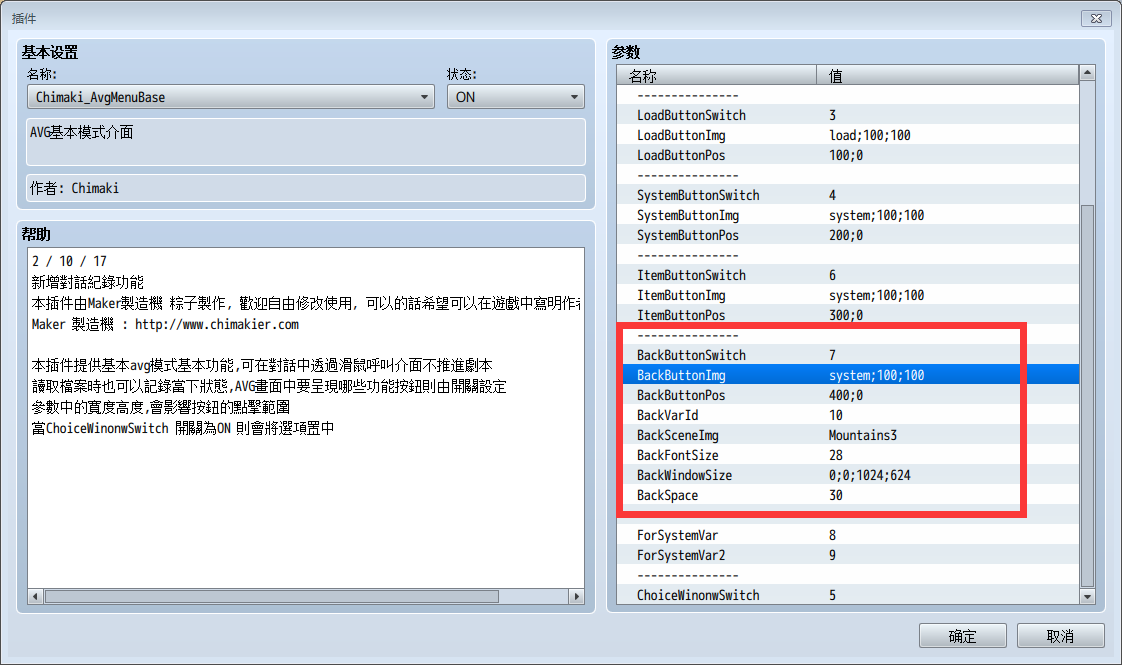
Task: Select the BackButtonSwitch parameter row
Action: 848,355
